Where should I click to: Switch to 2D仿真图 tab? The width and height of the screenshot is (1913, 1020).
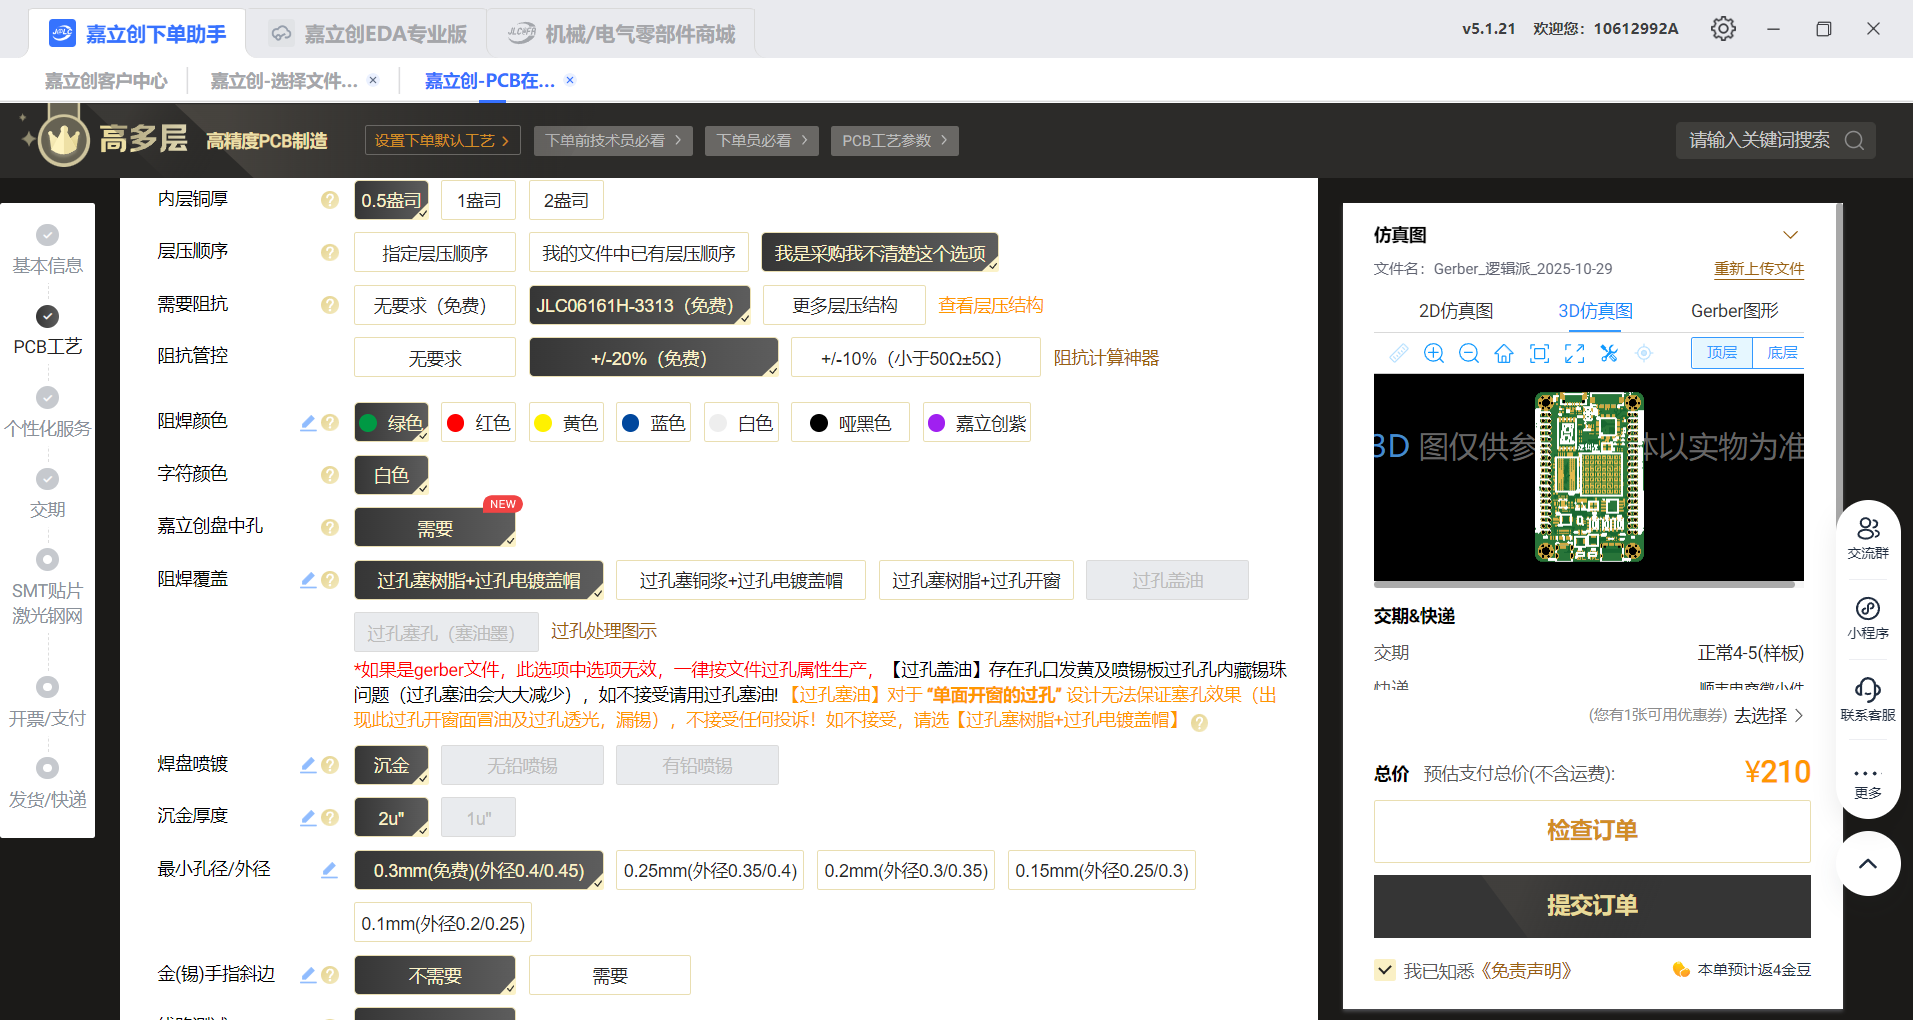[x=1456, y=311]
